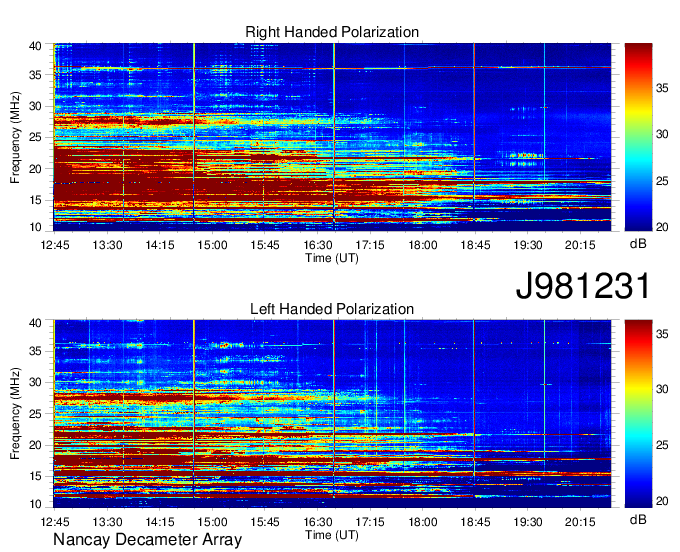Click the color bar of the right-handed plot

[638, 137]
